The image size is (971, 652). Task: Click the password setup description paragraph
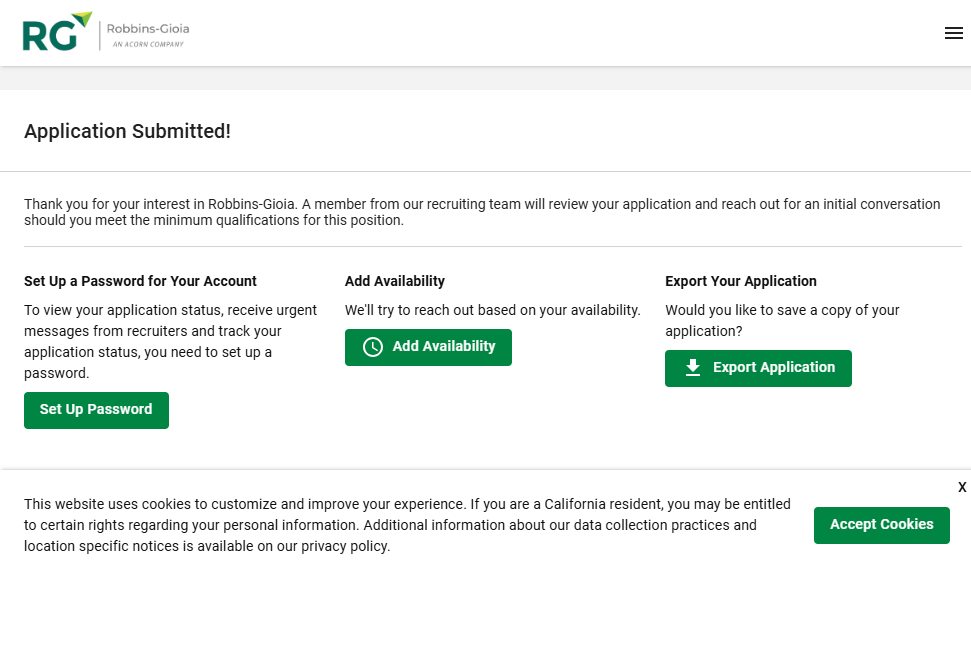click(x=170, y=341)
